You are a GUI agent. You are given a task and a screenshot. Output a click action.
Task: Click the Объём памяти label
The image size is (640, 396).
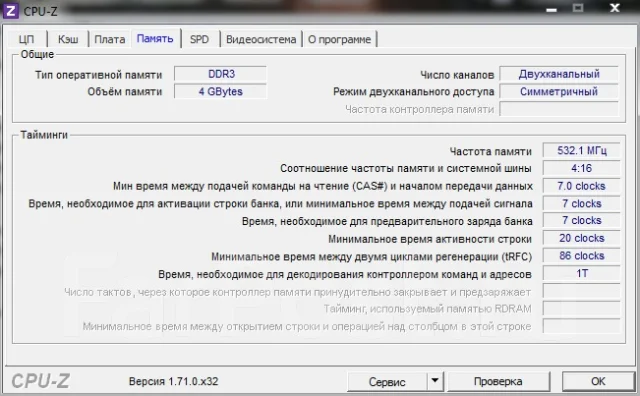tap(125, 92)
